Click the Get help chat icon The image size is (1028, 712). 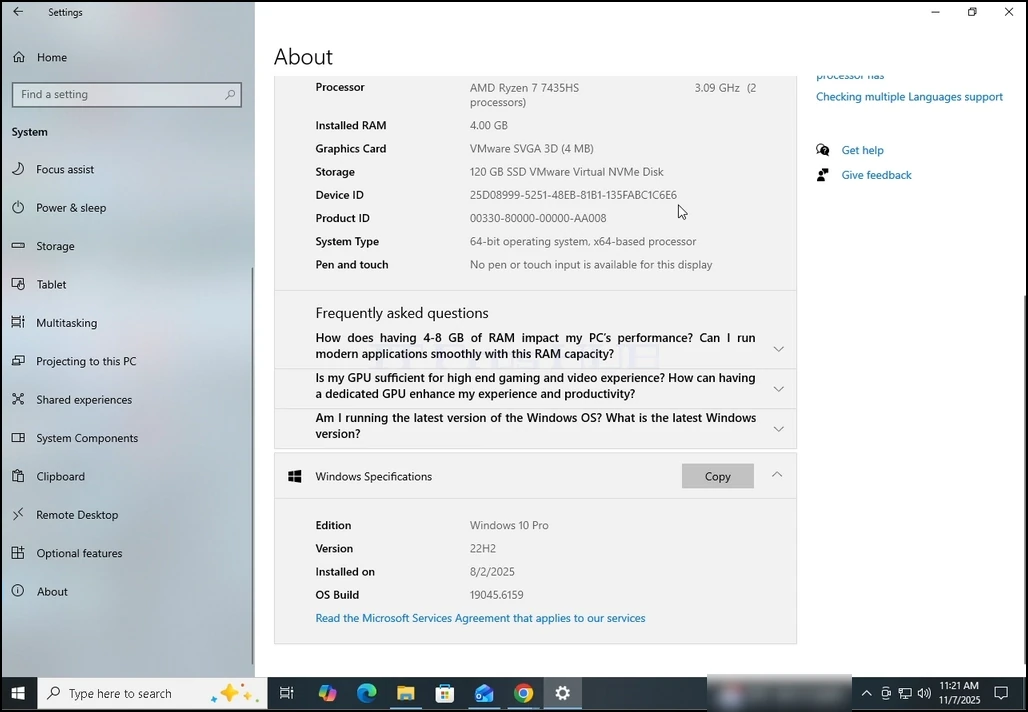pyautogui.click(x=822, y=150)
